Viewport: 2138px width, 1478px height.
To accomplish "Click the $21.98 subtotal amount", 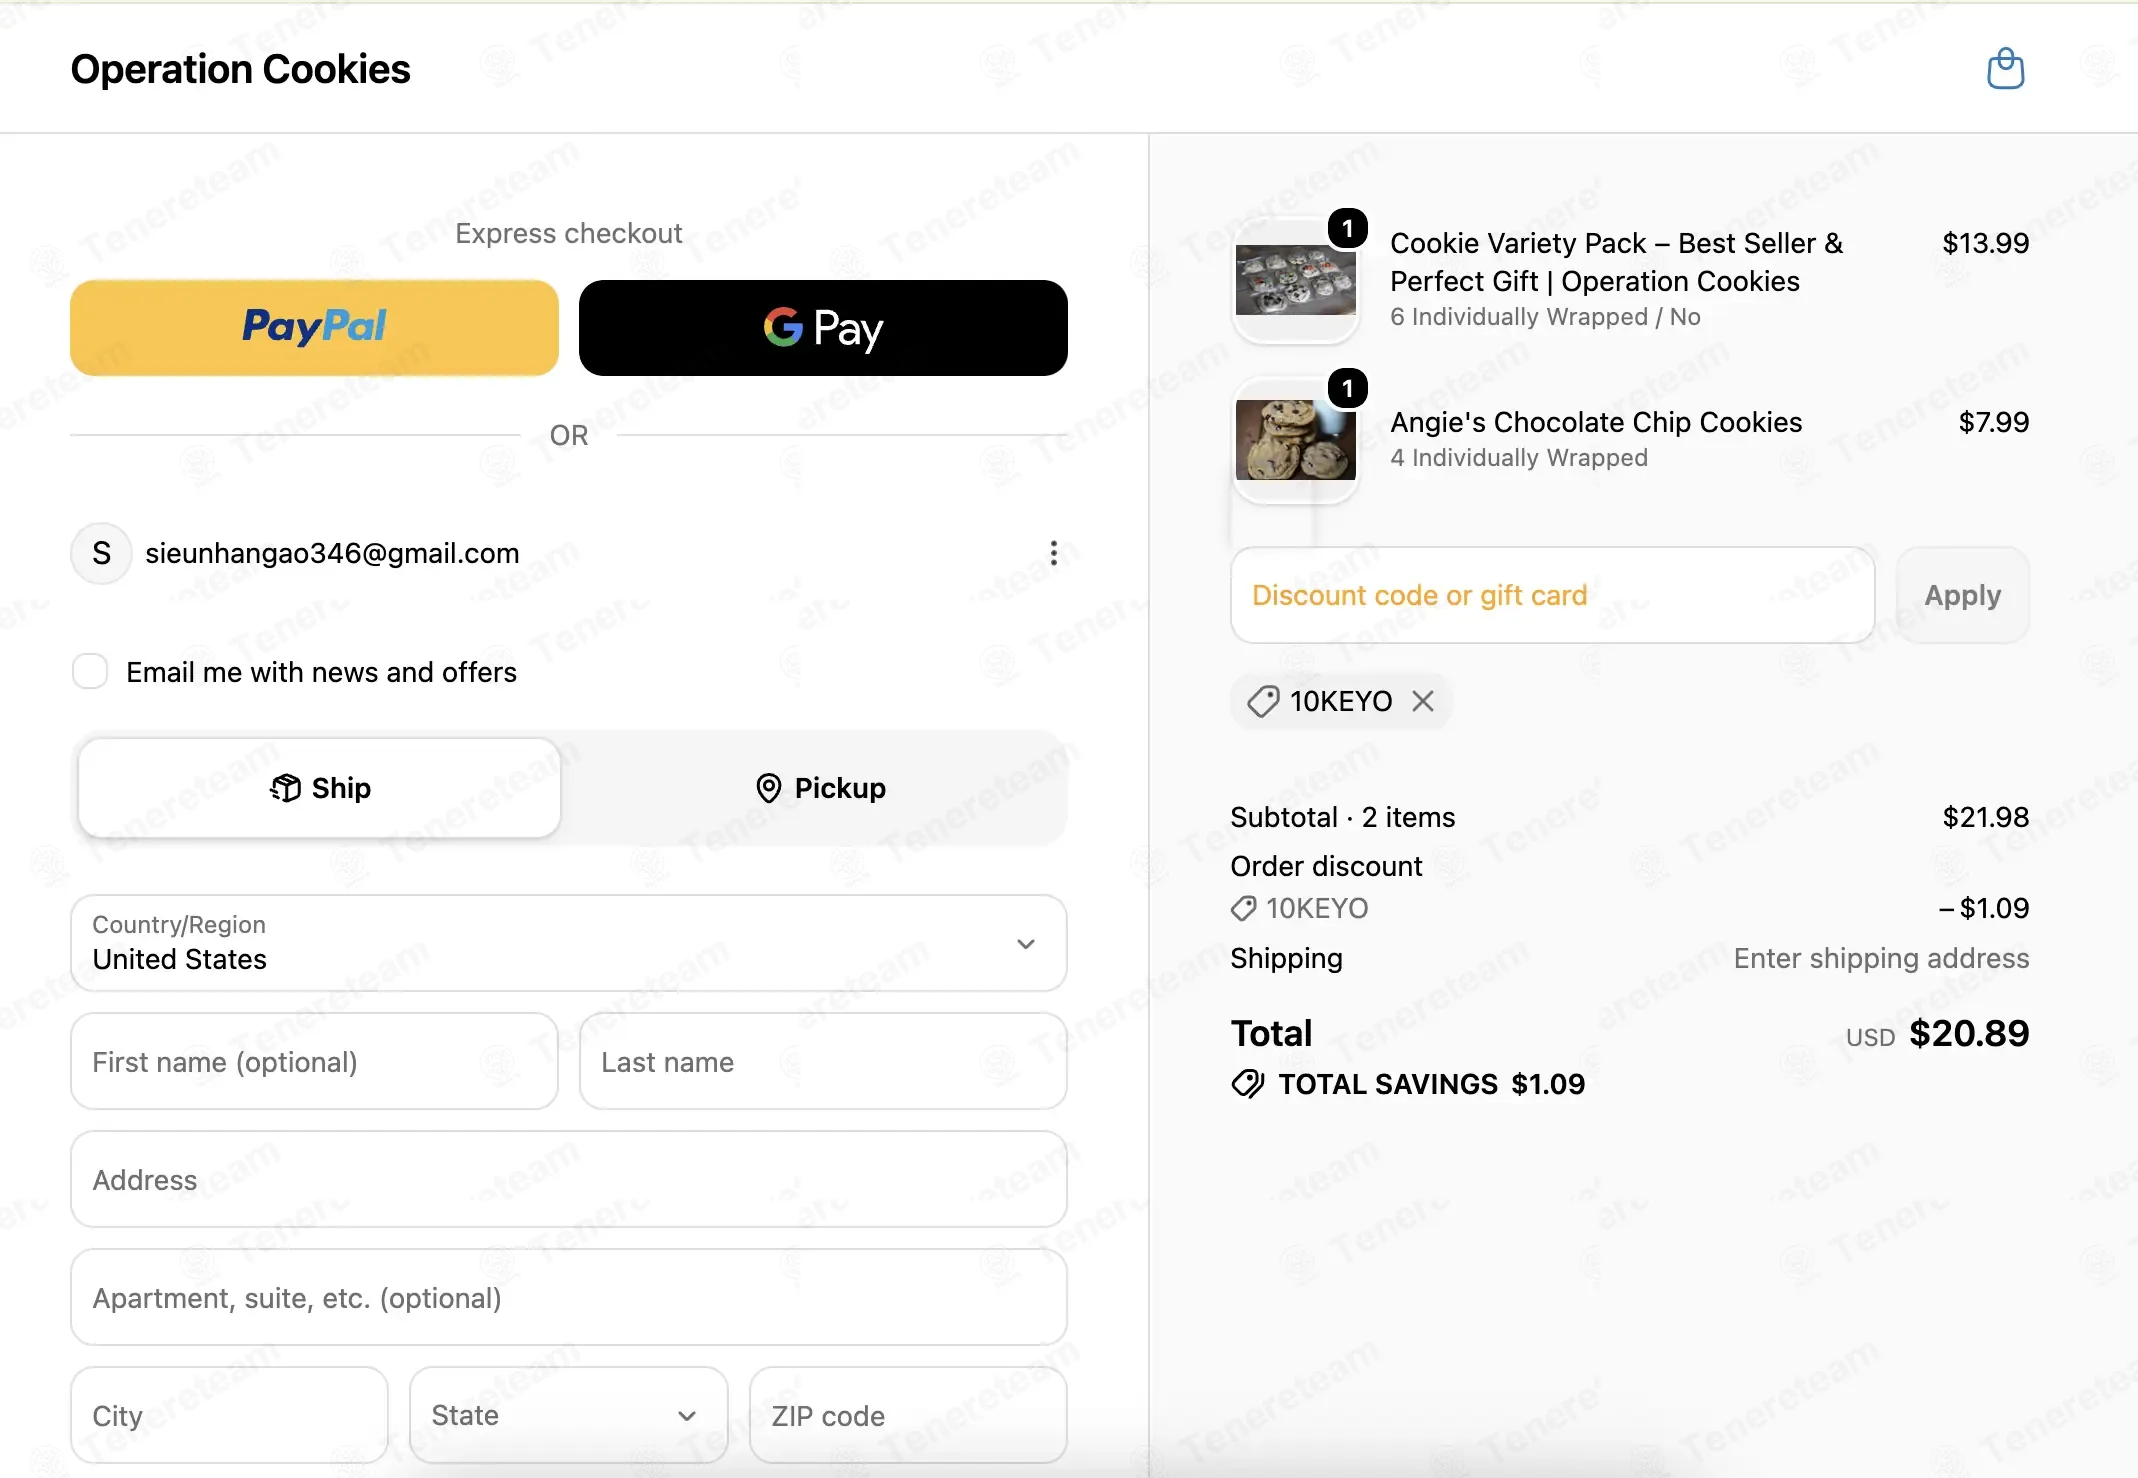I will click(1985, 817).
